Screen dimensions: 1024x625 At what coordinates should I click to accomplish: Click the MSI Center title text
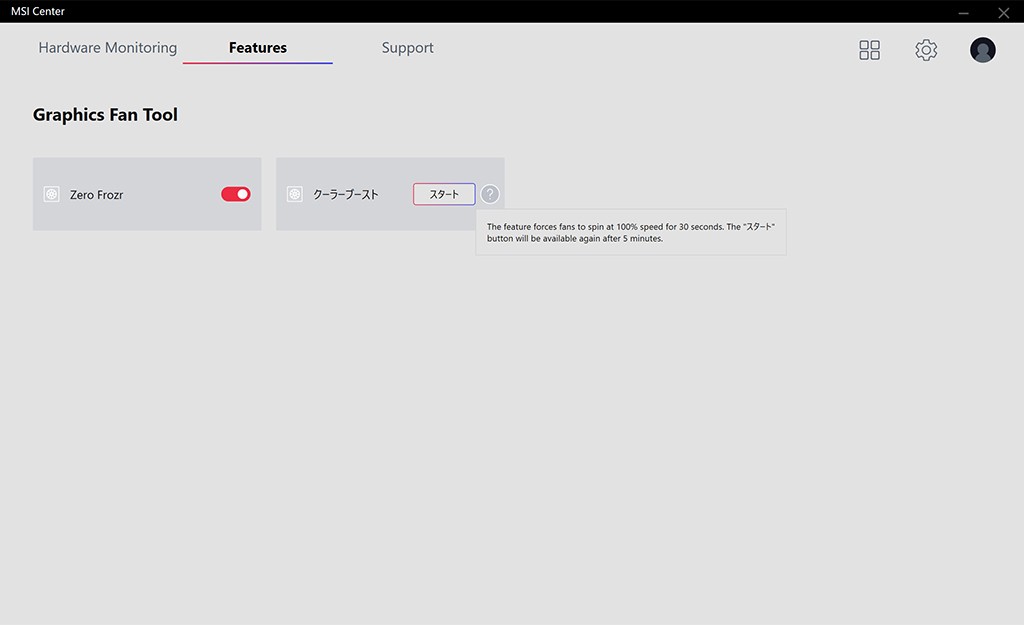(38, 11)
